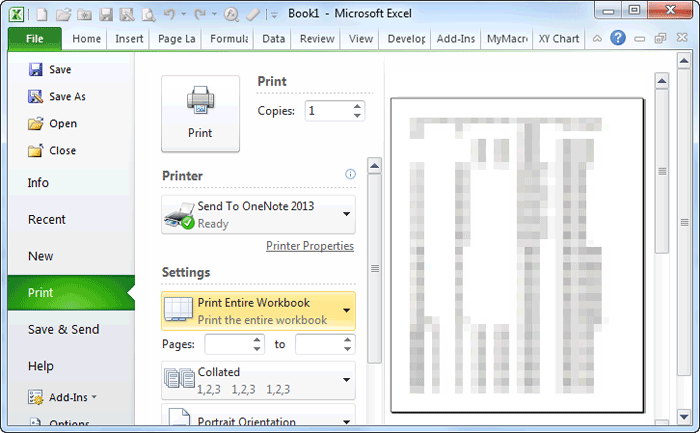
Task: Switch to the View tab
Action: [x=360, y=39]
